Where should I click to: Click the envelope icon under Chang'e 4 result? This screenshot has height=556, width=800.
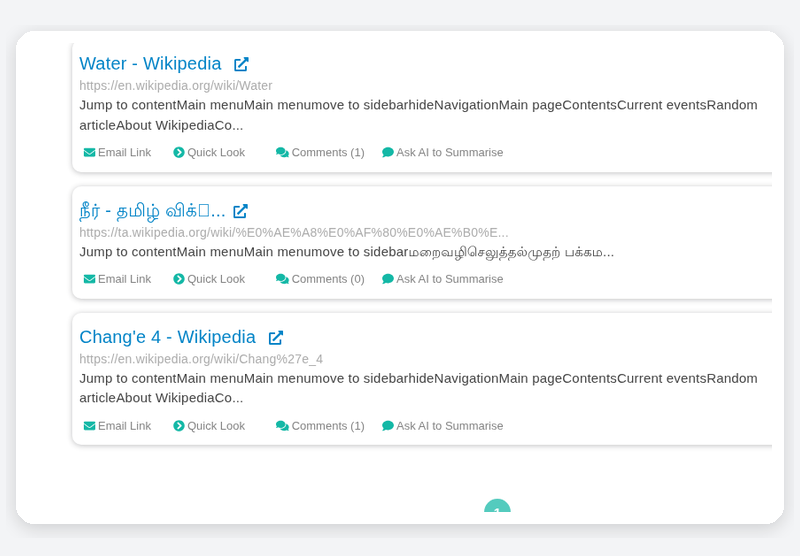click(89, 426)
